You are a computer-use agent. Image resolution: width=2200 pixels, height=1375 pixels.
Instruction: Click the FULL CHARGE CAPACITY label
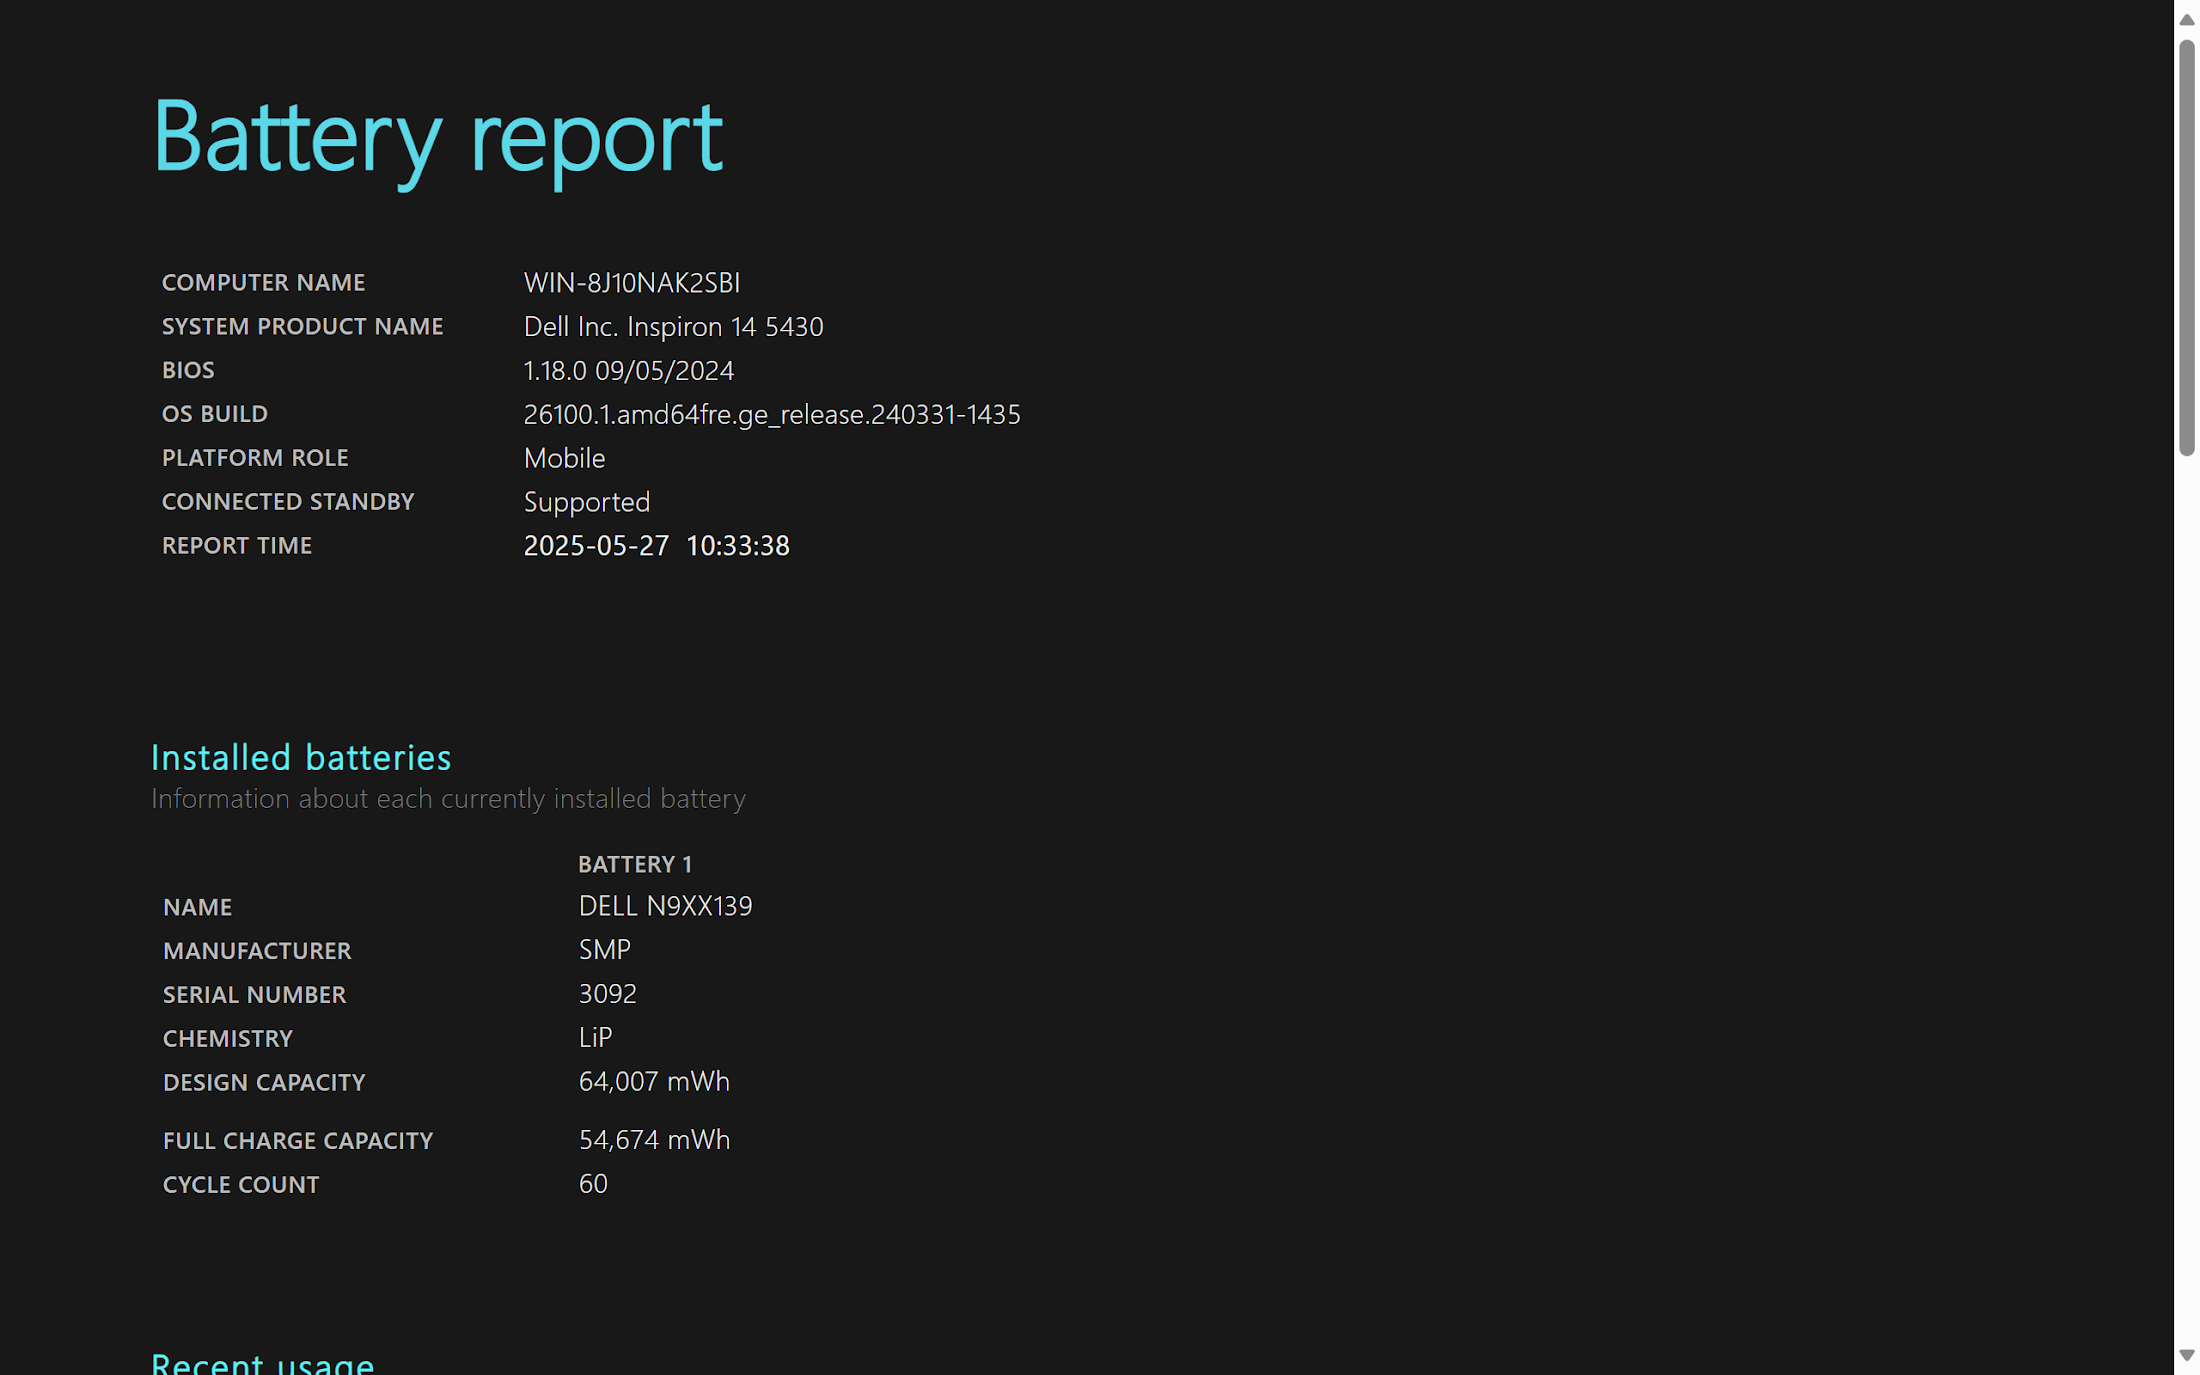tap(298, 1141)
